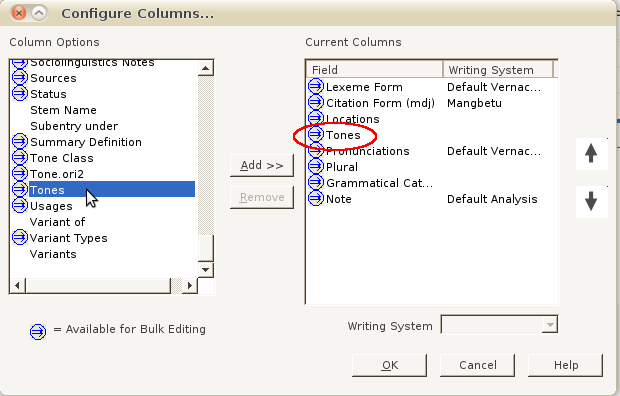Click the icon next to Plural column
Viewport: 620px width, 396px height.
click(316, 166)
